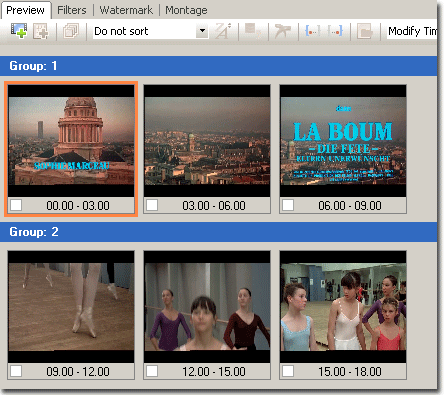The image size is (444, 395).
Task: Select the La Boum title thumbnail
Action: click(x=343, y=141)
